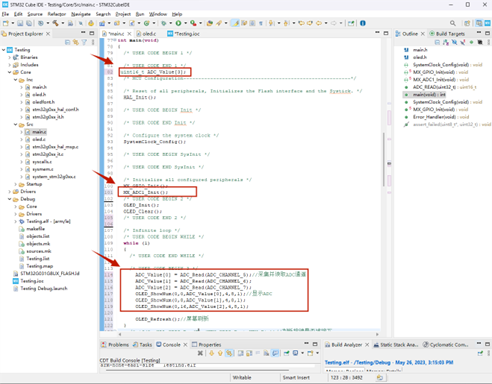Collapse the Inc folder

16,80
